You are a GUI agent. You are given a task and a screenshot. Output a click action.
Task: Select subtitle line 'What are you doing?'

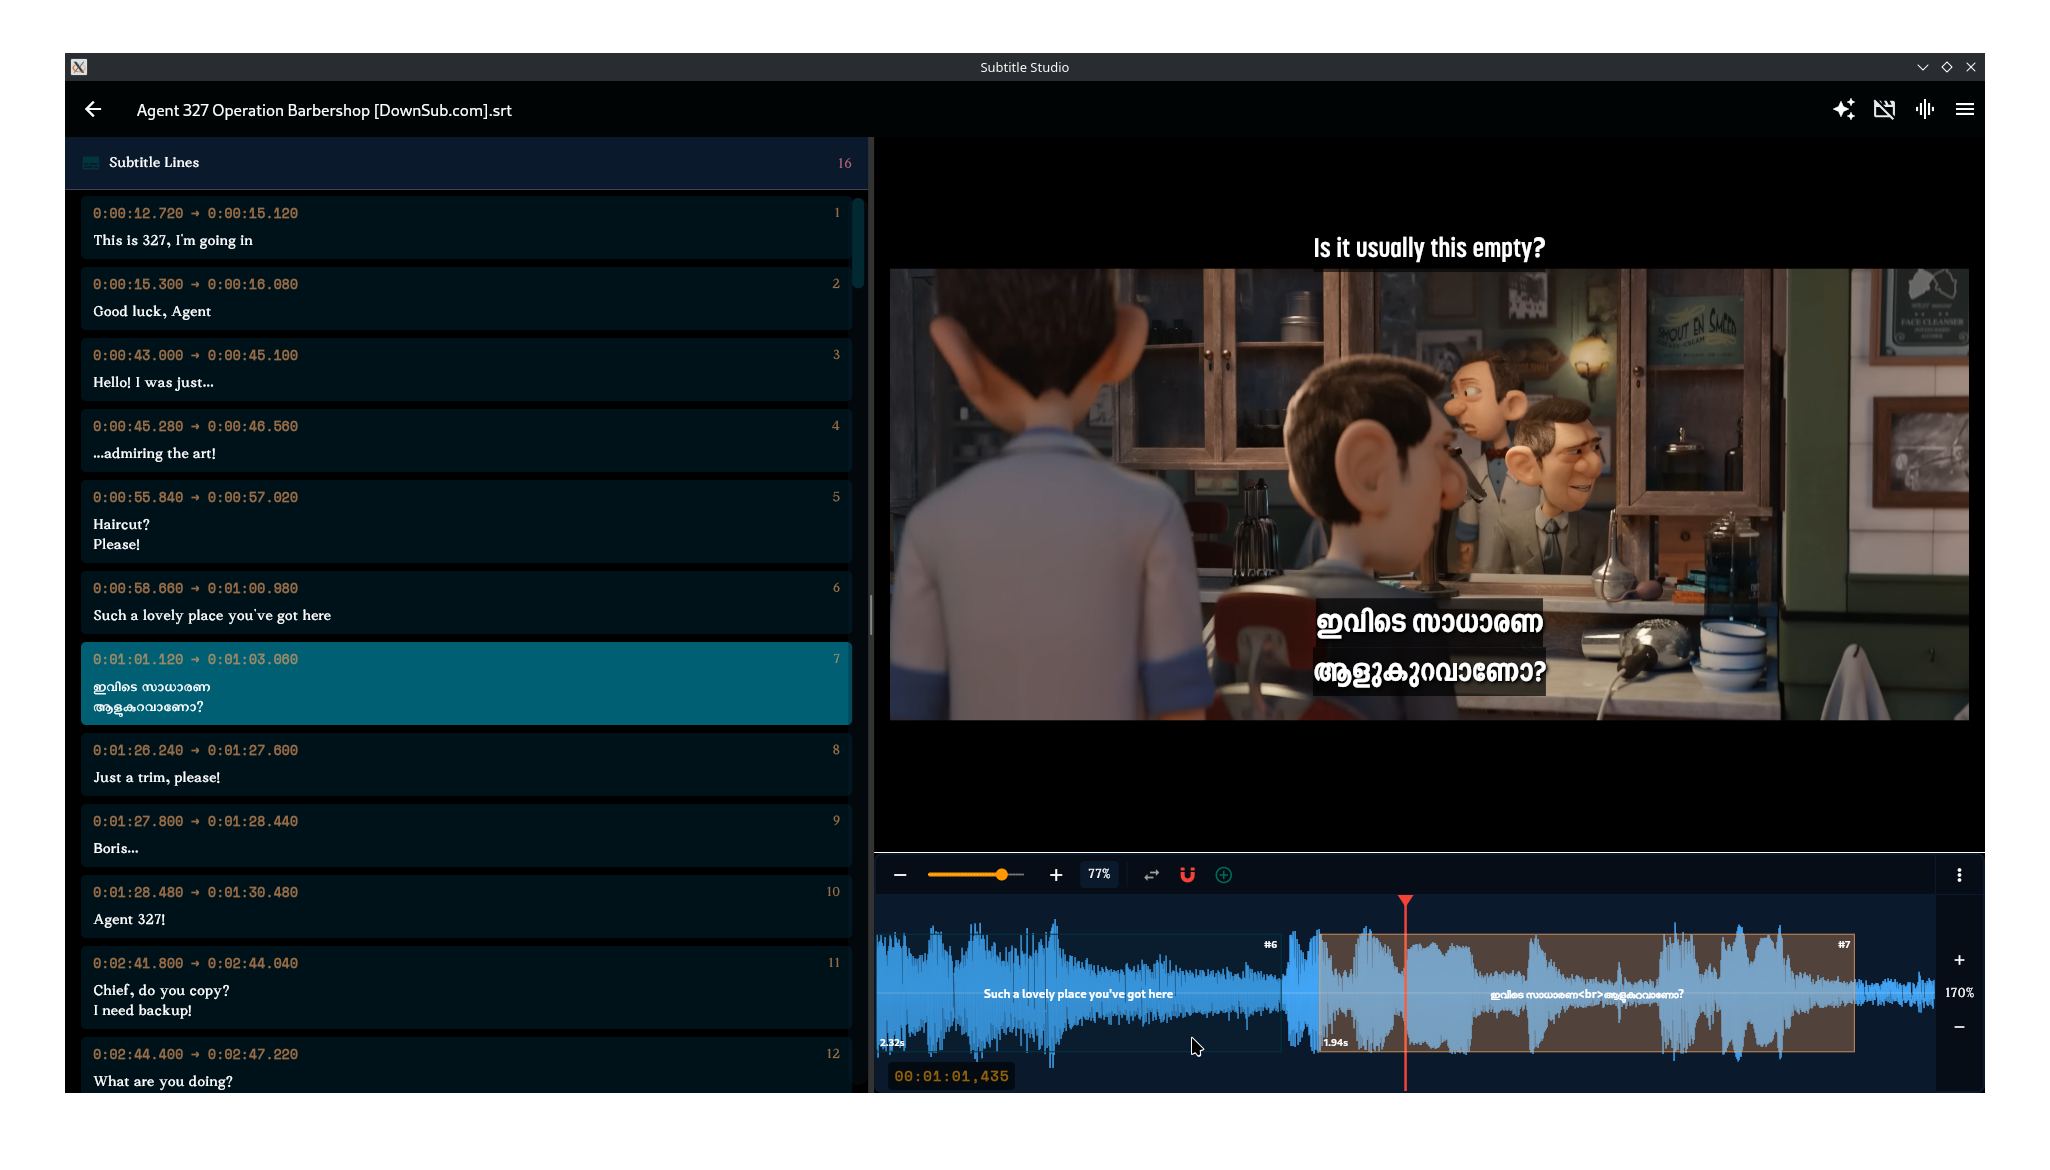pyautogui.click(x=466, y=1066)
